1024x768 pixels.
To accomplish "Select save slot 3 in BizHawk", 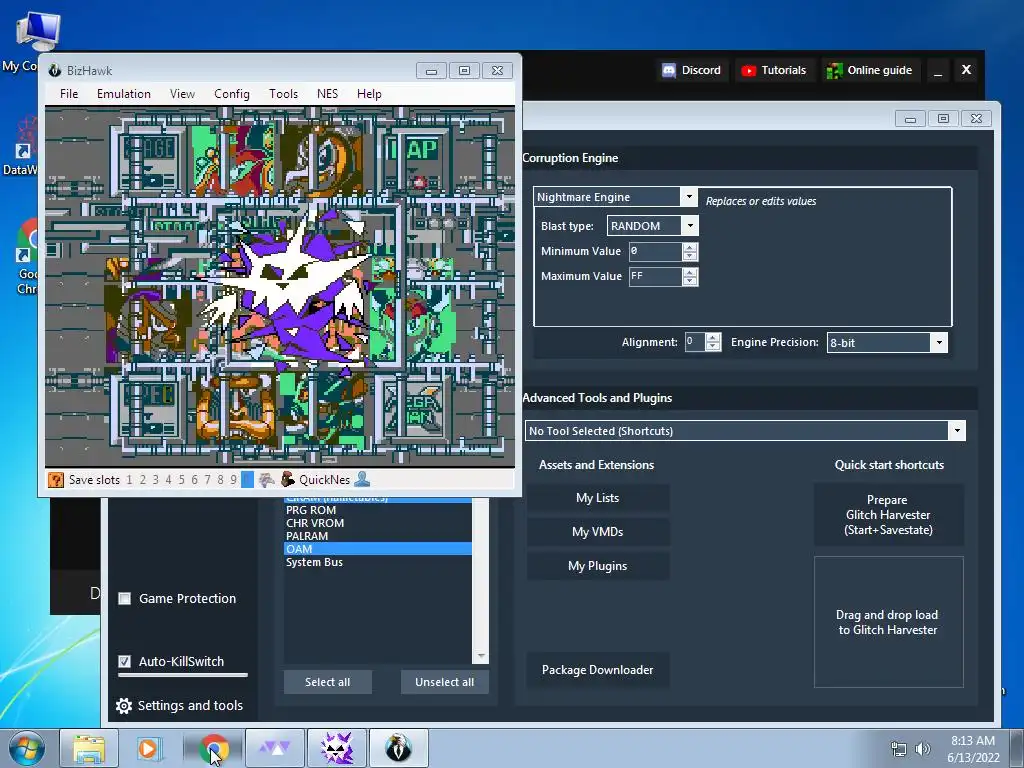I will coord(155,480).
